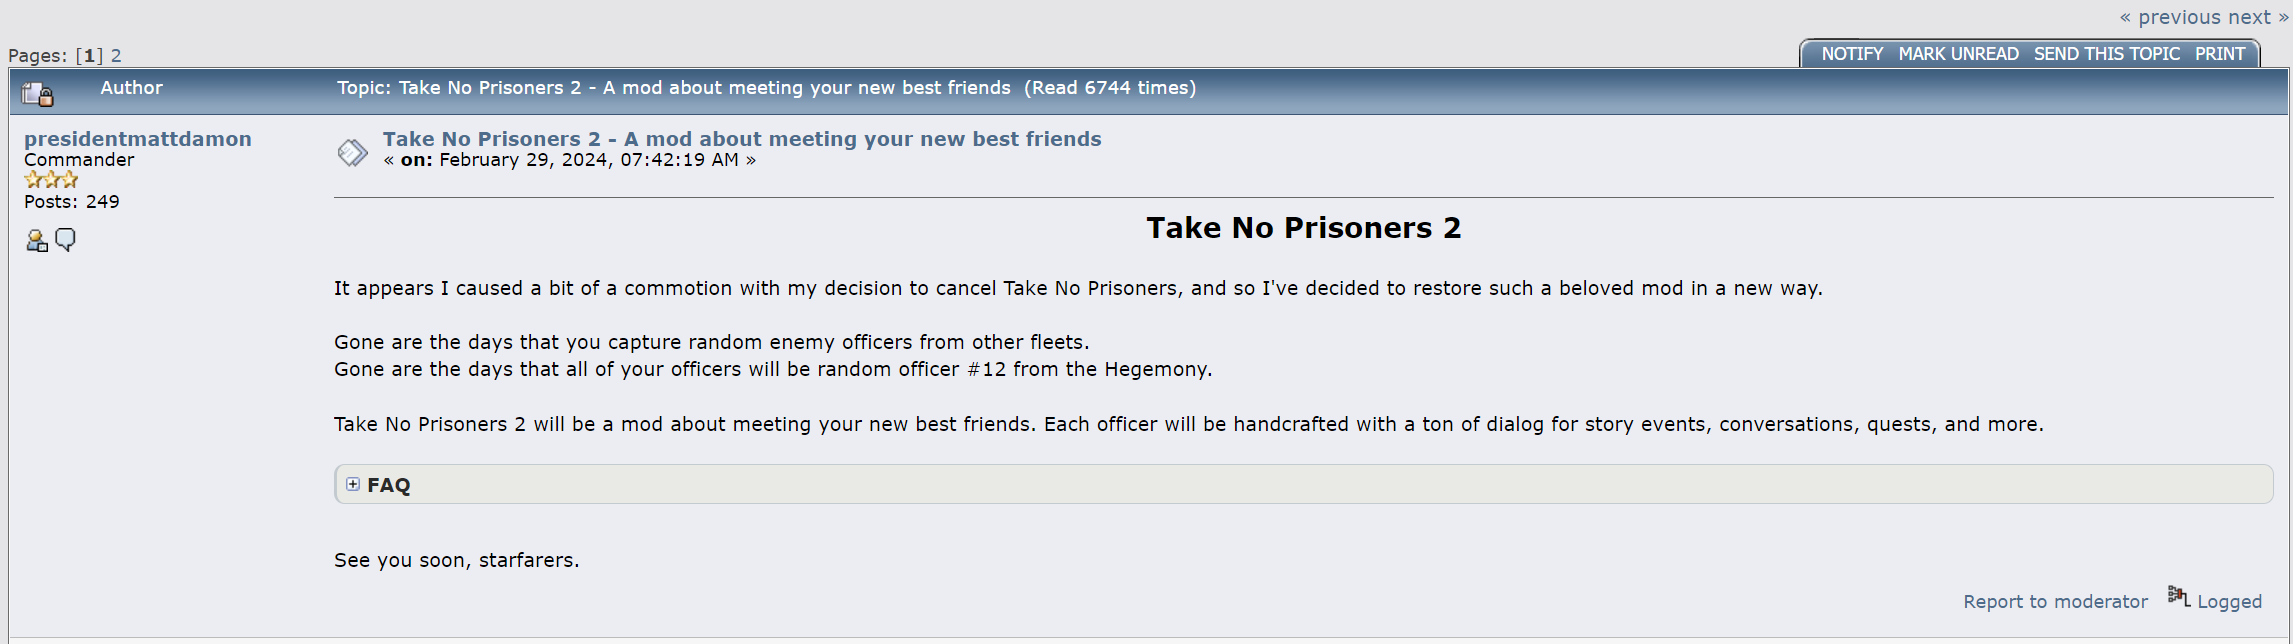Click the Logged link
Image resolution: width=2293 pixels, height=644 pixels.
pyautogui.click(x=2229, y=601)
